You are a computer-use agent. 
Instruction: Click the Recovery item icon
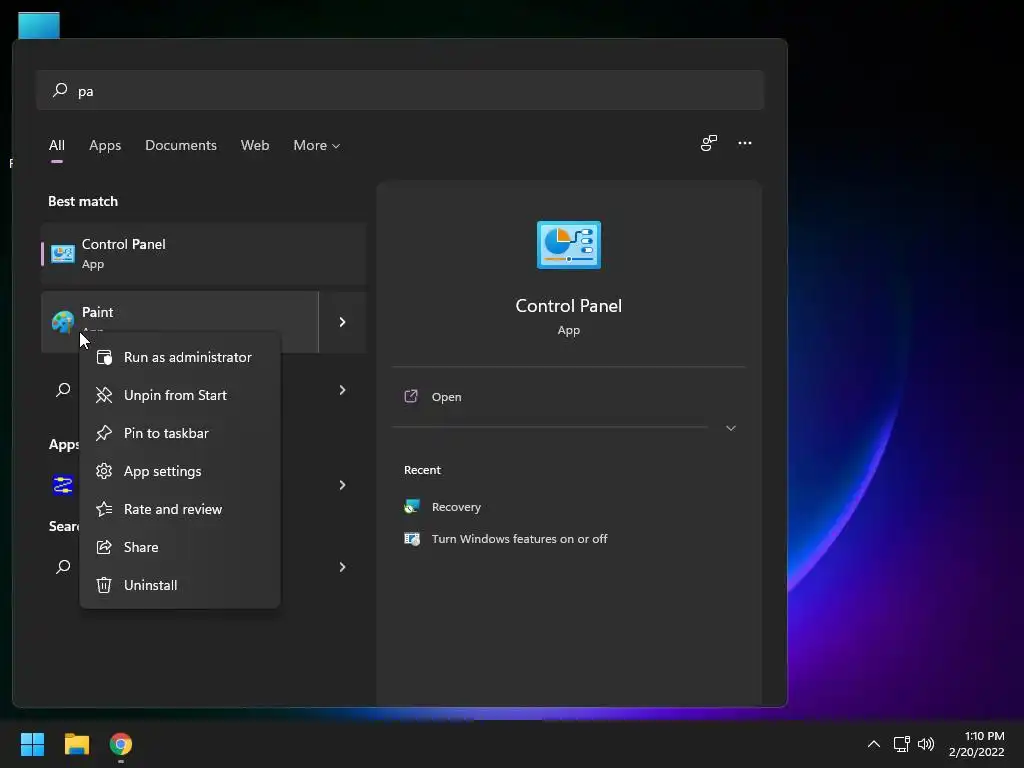pyautogui.click(x=412, y=507)
